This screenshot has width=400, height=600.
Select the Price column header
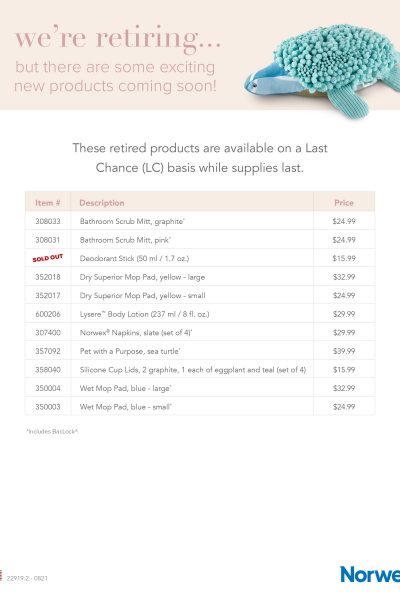[x=344, y=203]
